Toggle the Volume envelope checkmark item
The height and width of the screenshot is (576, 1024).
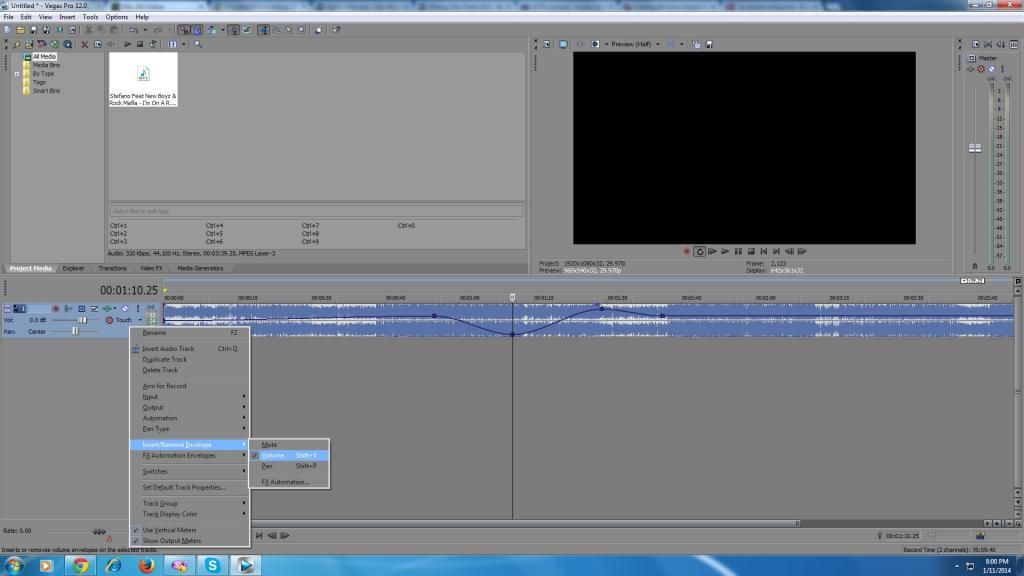click(x=289, y=455)
